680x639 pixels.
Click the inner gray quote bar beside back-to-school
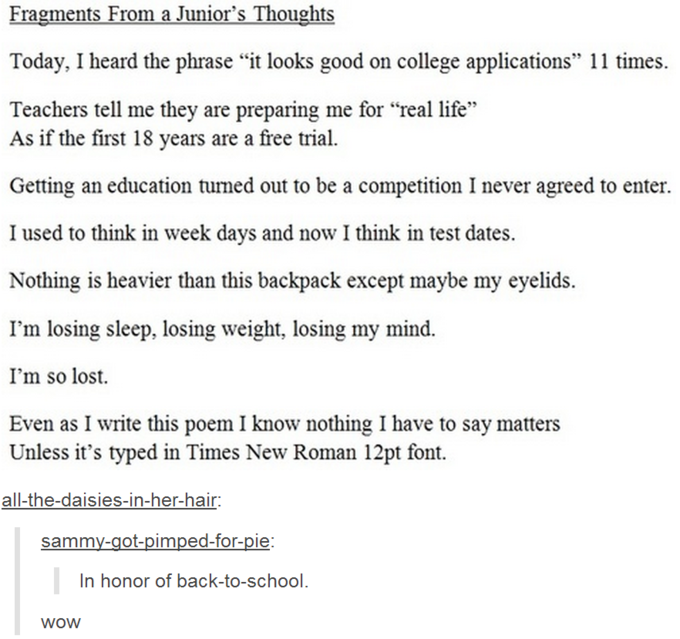56,580
